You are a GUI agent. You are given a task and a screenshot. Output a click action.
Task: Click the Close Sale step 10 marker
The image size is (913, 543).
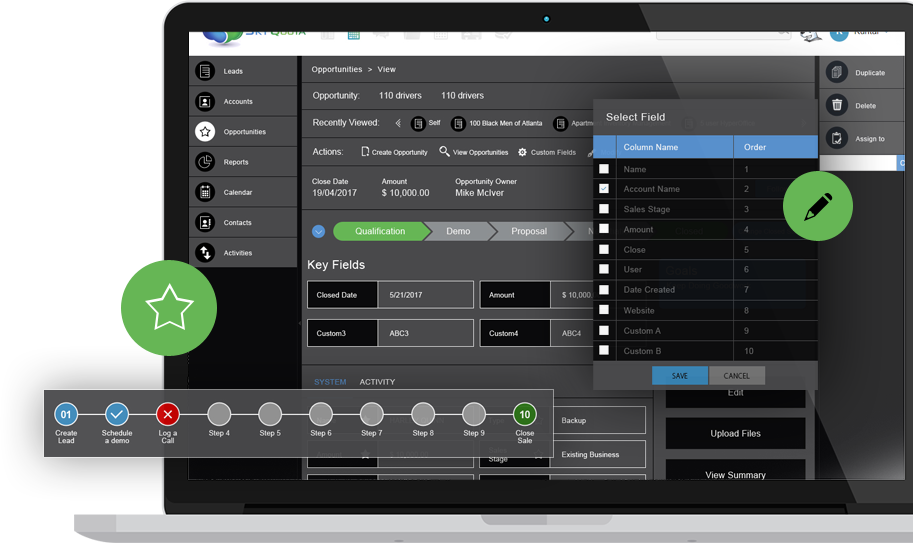pos(524,414)
